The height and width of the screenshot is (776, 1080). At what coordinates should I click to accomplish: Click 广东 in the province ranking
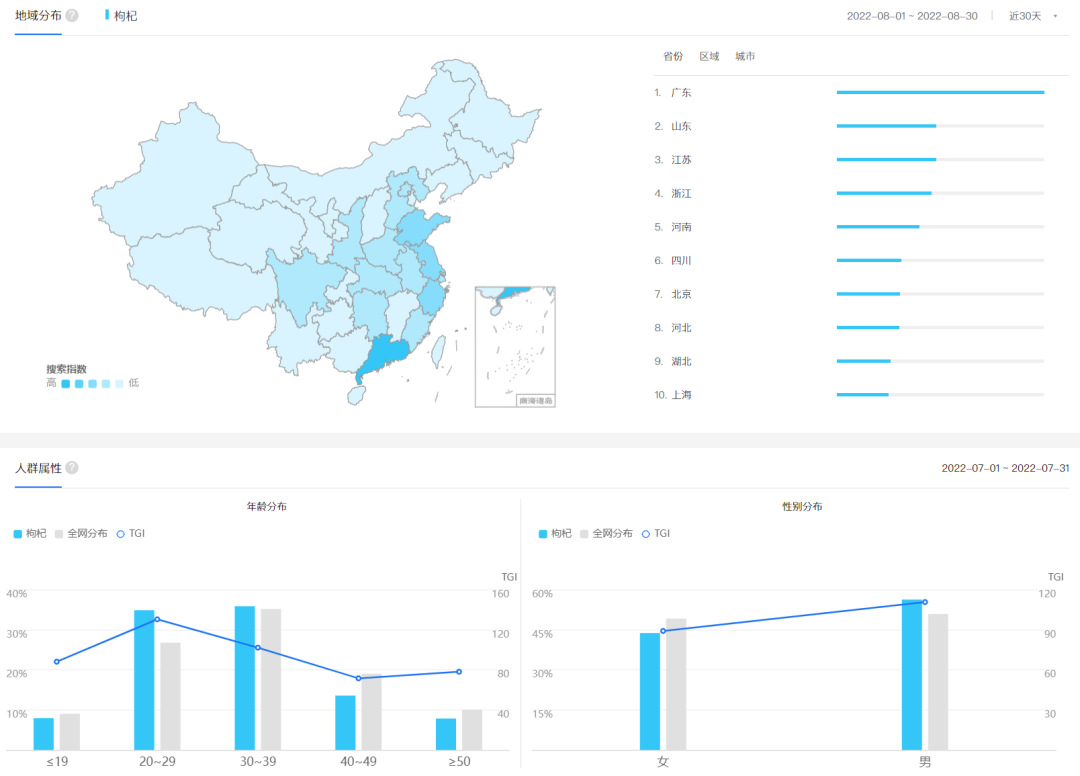pos(681,93)
